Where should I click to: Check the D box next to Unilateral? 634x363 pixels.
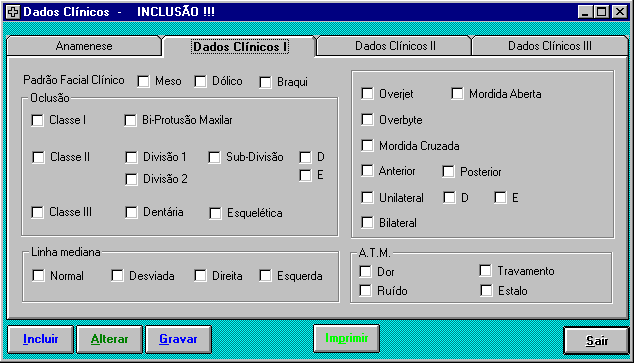(x=449, y=198)
